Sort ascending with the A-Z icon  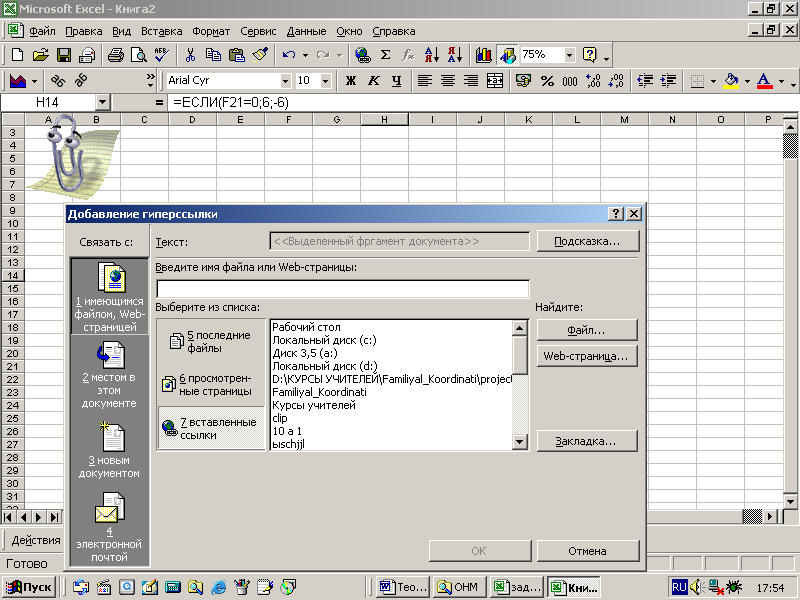432,55
